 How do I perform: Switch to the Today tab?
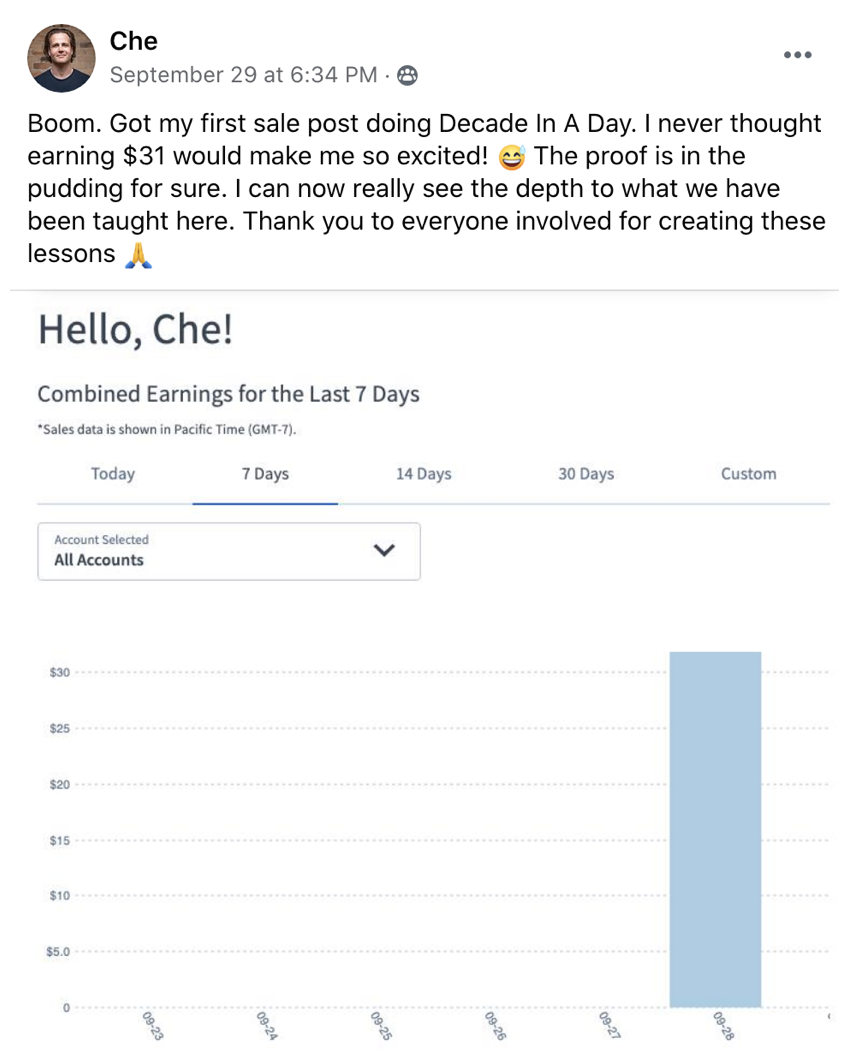click(113, 474)
